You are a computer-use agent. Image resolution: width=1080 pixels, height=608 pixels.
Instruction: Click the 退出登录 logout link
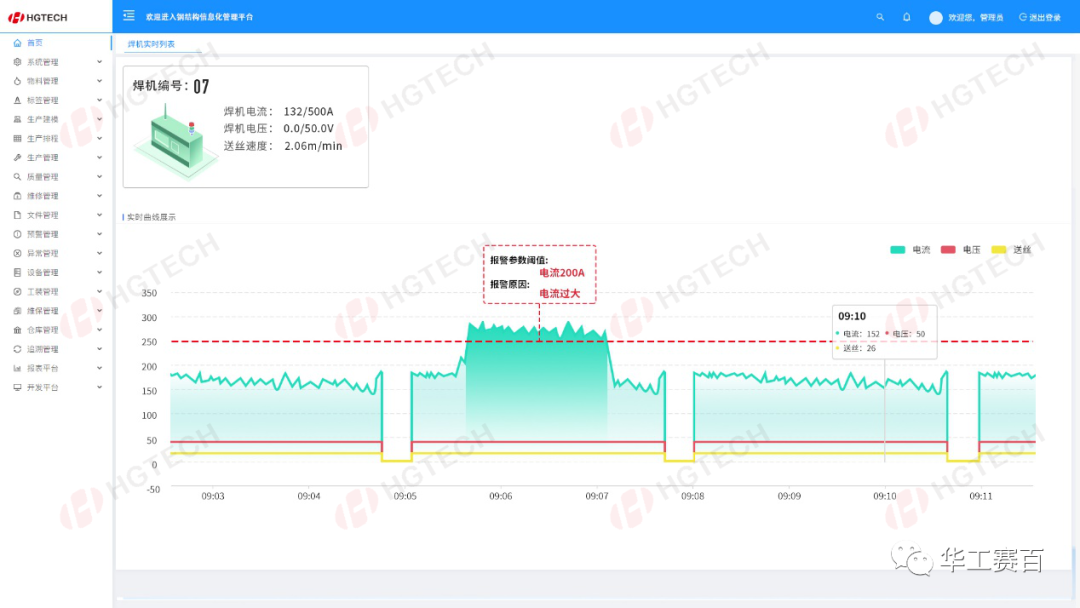(1040, 17)
